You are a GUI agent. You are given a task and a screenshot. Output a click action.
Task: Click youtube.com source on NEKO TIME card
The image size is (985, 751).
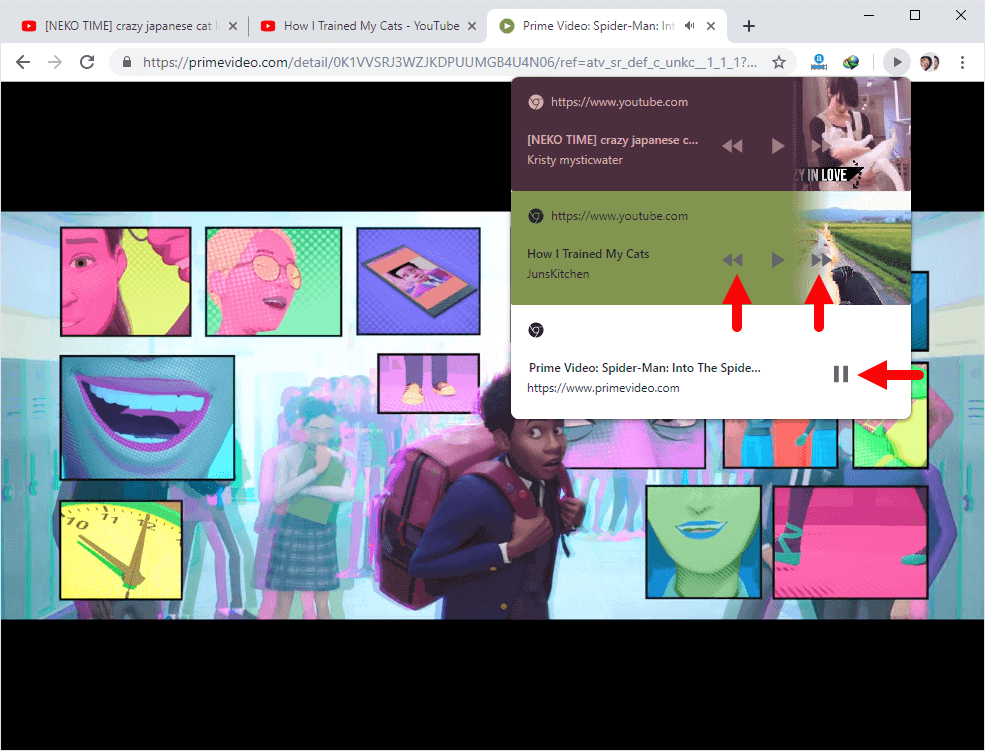click(x=619, y=102)
